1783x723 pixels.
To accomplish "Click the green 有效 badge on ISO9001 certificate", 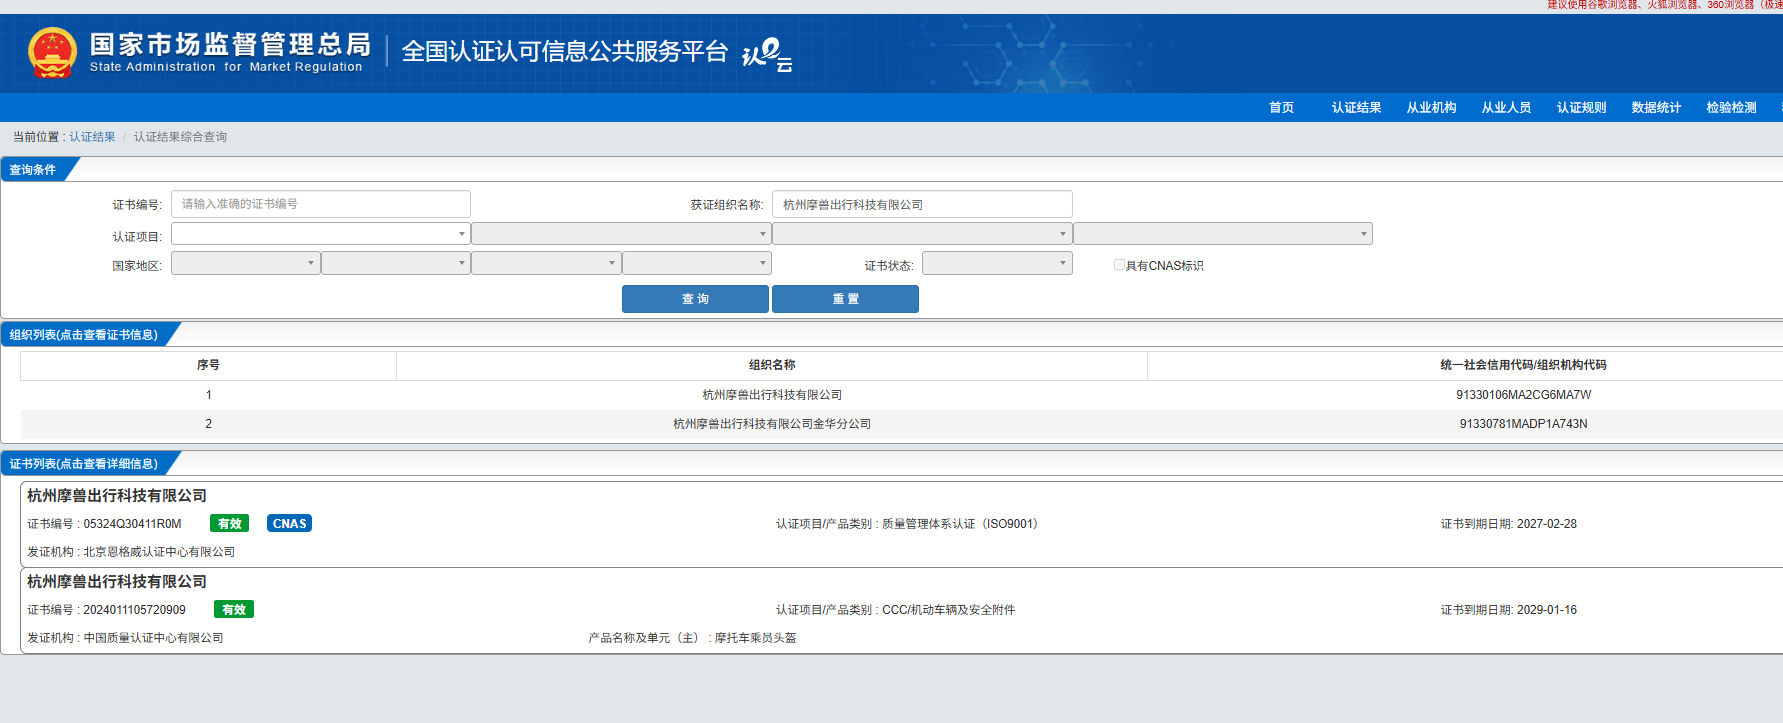I will pyautogui.click(x=229, y=524).
